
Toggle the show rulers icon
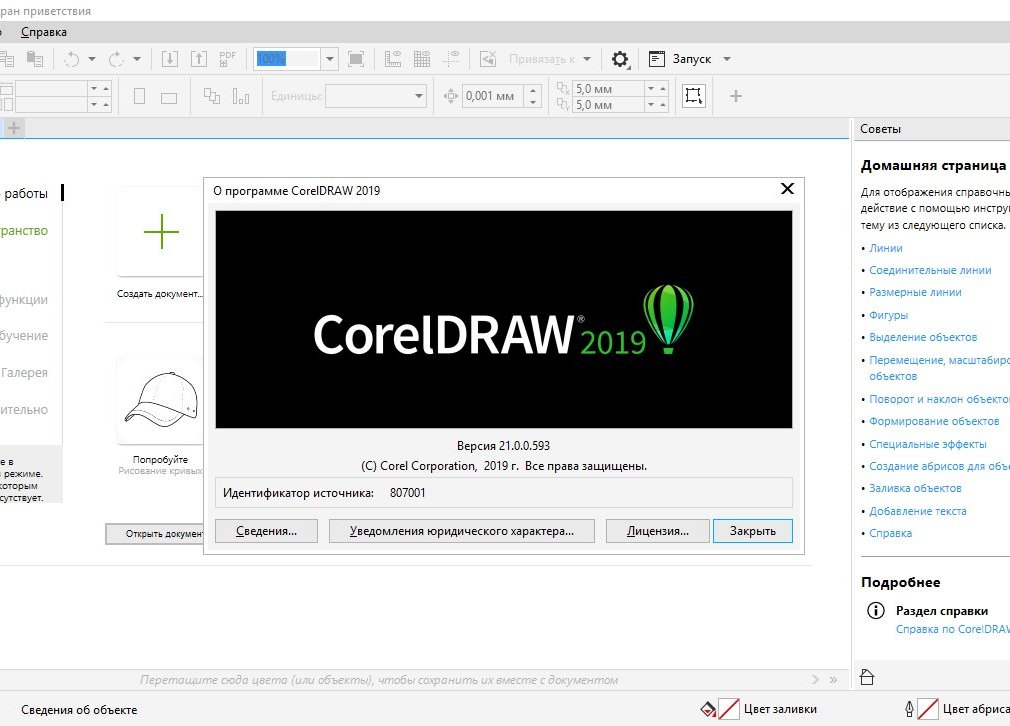point(393,59)
